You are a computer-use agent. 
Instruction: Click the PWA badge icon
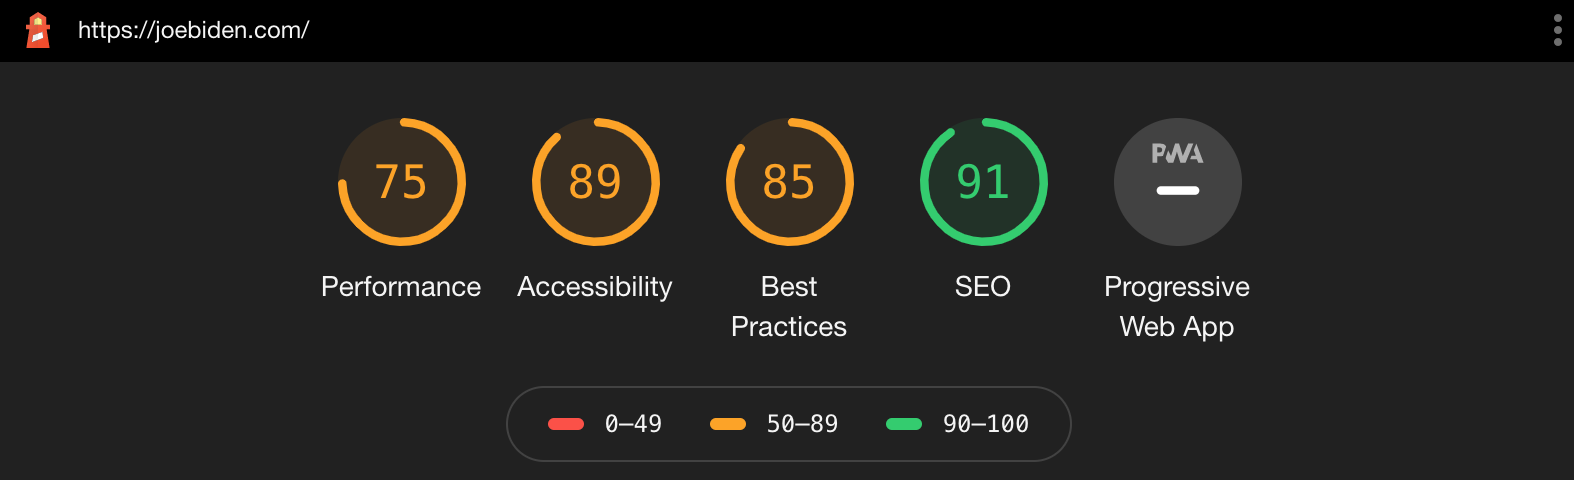[1177, 154]
